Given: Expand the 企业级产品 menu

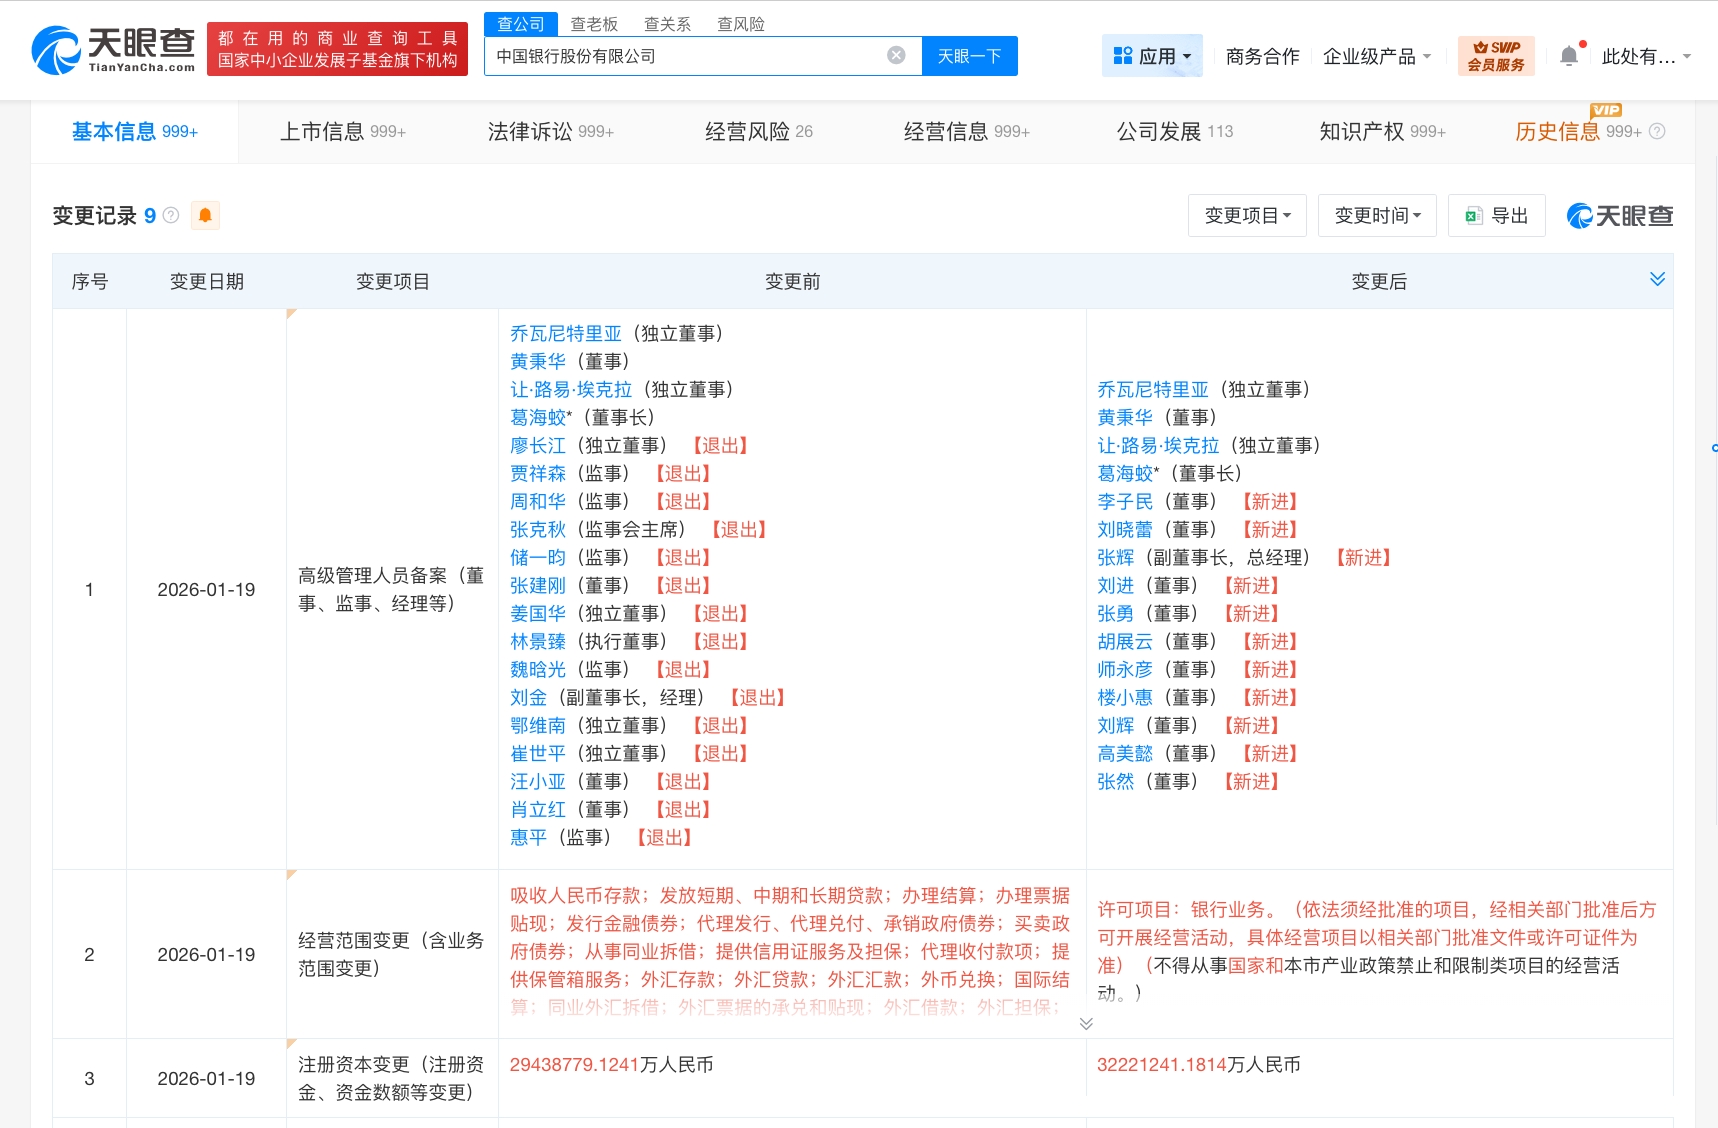Looking at the screenshot, I should (x=1376, y=56).
